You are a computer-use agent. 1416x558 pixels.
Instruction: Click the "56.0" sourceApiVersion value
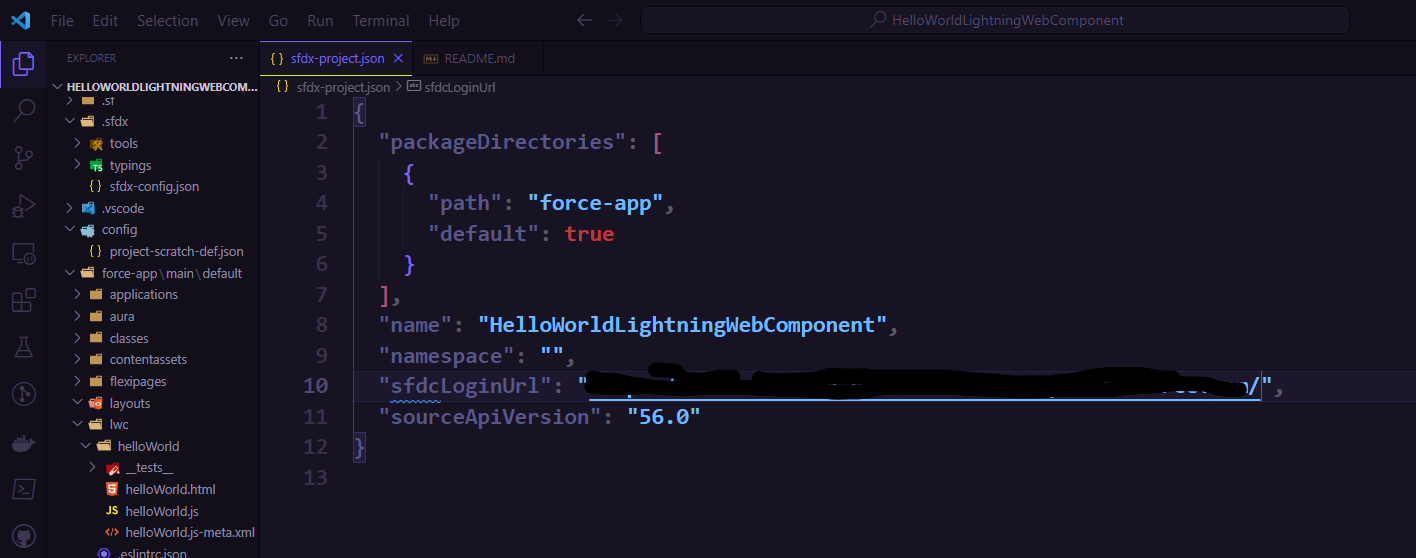664,417
